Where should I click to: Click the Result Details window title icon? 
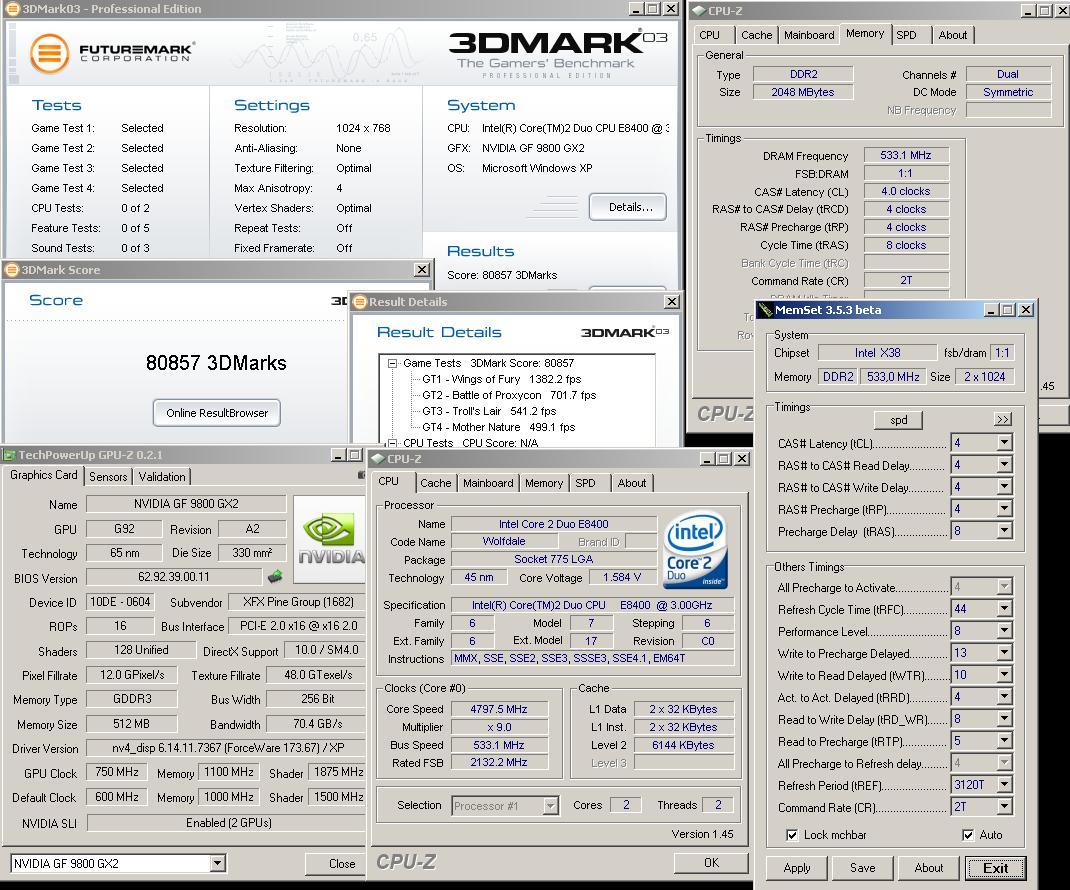(x=360, y=302)
